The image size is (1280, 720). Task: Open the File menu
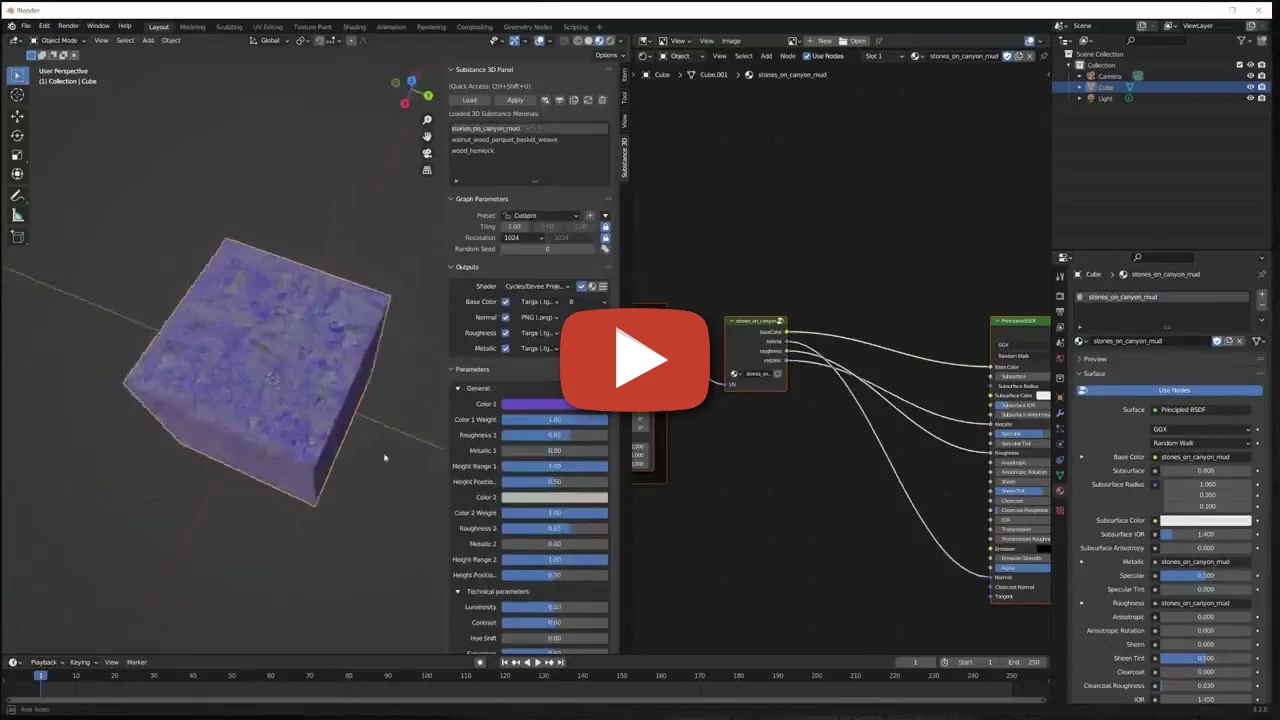point(25,26)
